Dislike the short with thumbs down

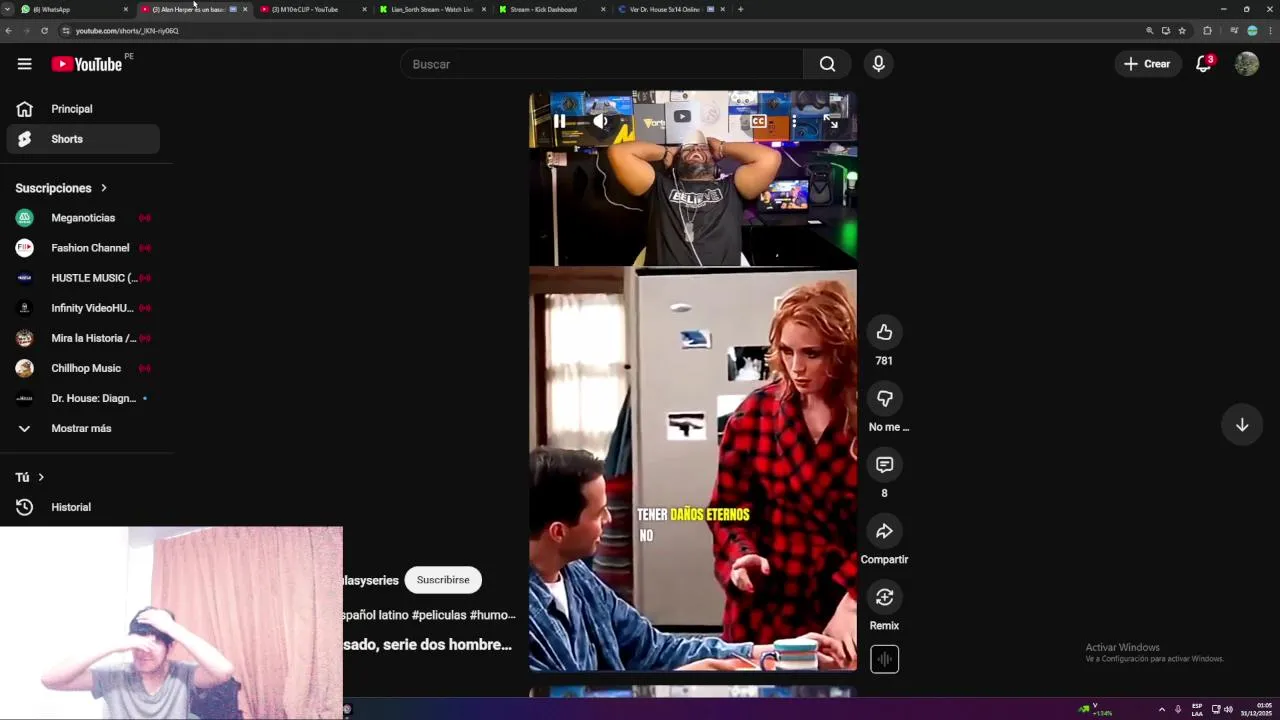point(884,398)
